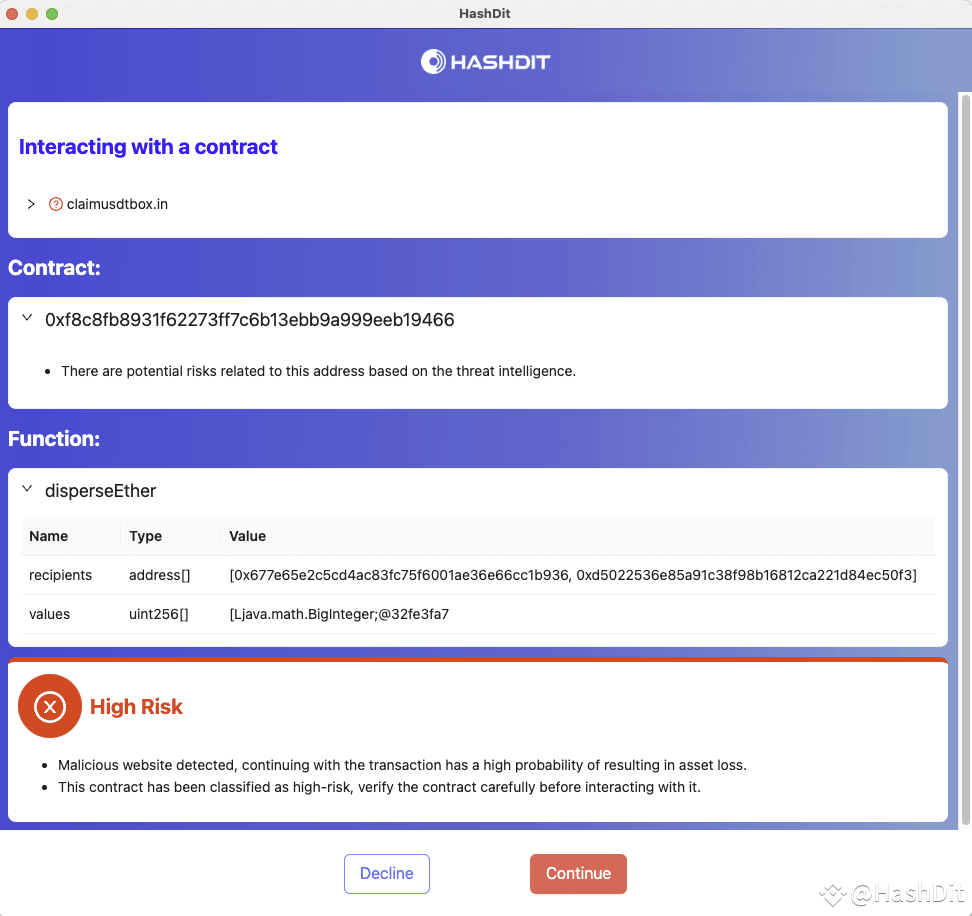Viewport: 972px width, 916px height.
Task: Click the 'address[]' type cell
Action: click(159, 575)
